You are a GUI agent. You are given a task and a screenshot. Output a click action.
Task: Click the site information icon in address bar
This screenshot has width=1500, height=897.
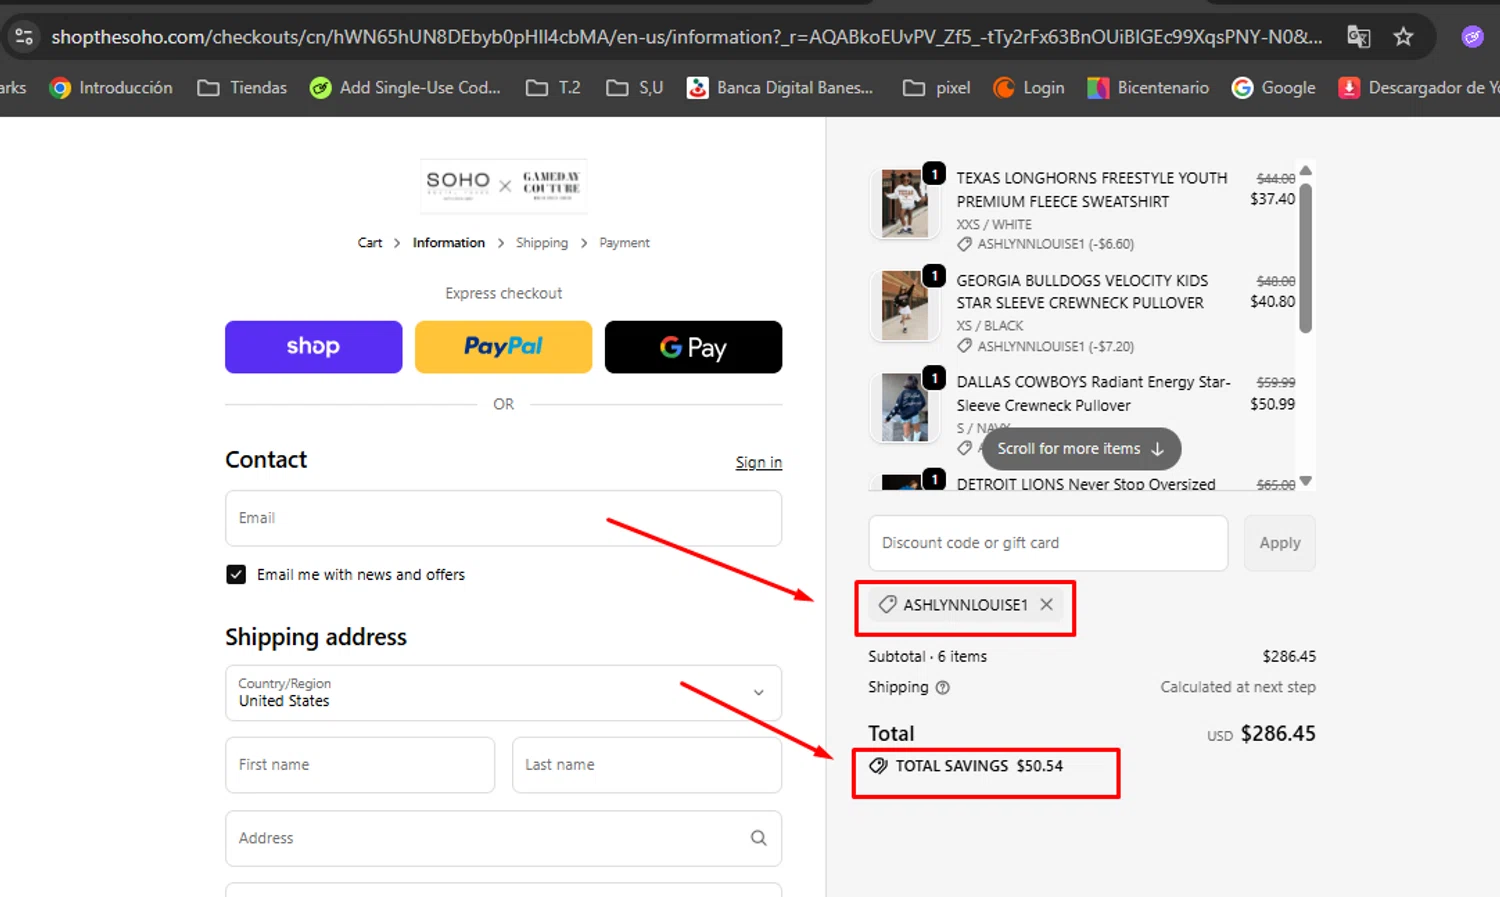pyautogui.click(x=24, y=37)
